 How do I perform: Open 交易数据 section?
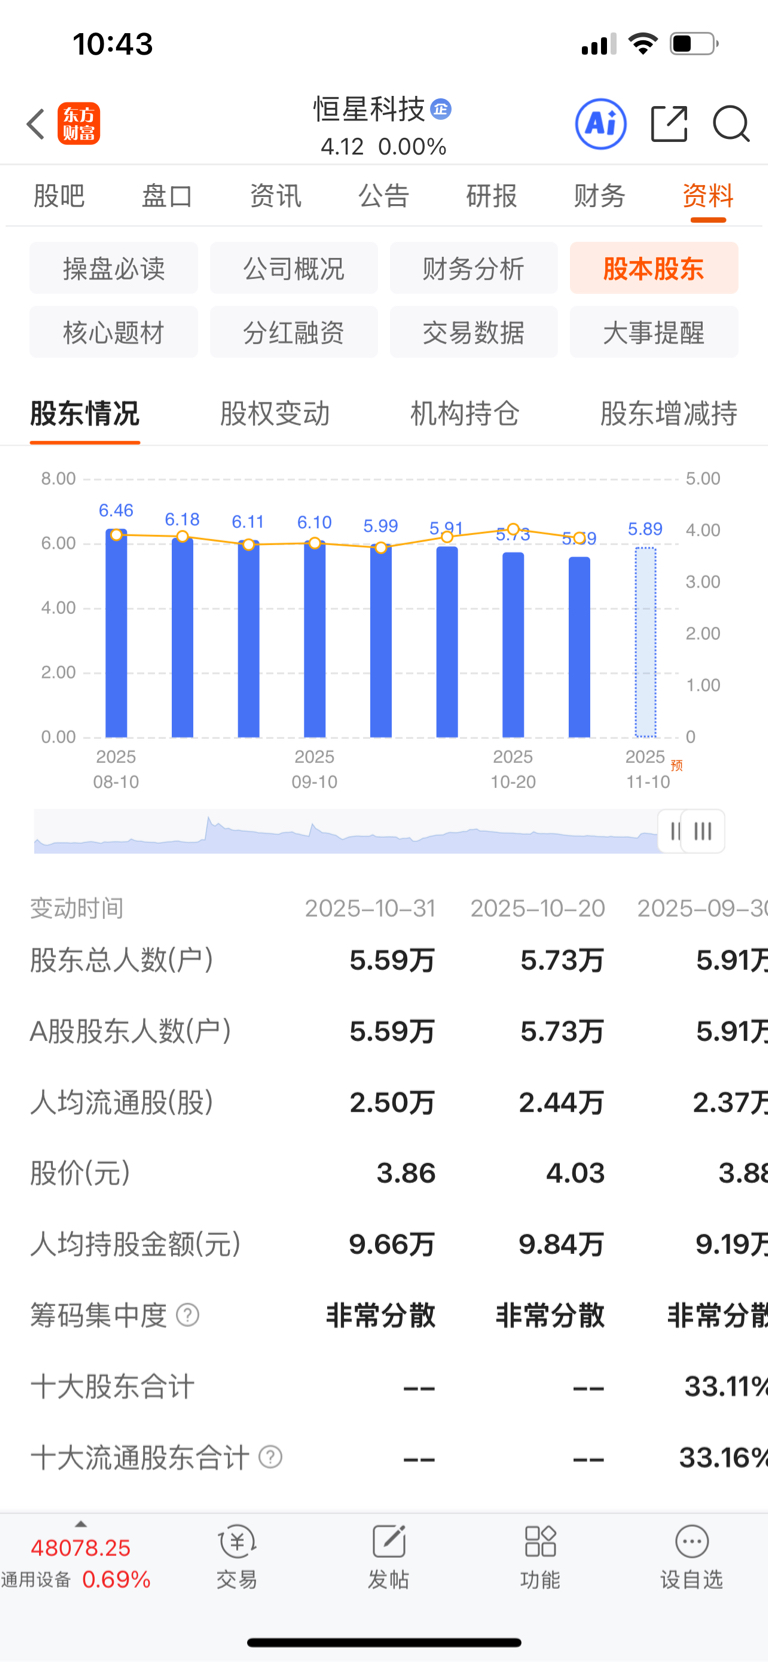tap(474, 332)
